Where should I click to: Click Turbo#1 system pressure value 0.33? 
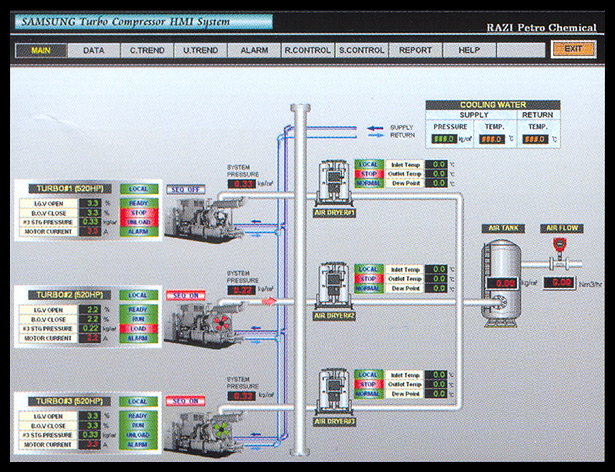coord(242,184)
